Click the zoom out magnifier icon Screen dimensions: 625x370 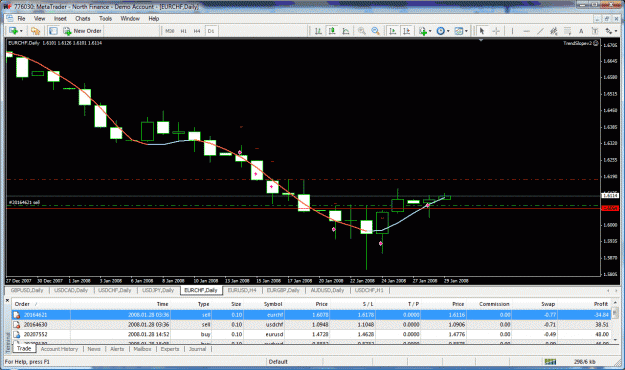(x=375, y=31)
